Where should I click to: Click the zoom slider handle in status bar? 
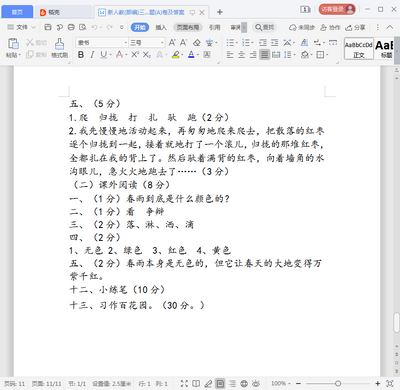point(338,383)
